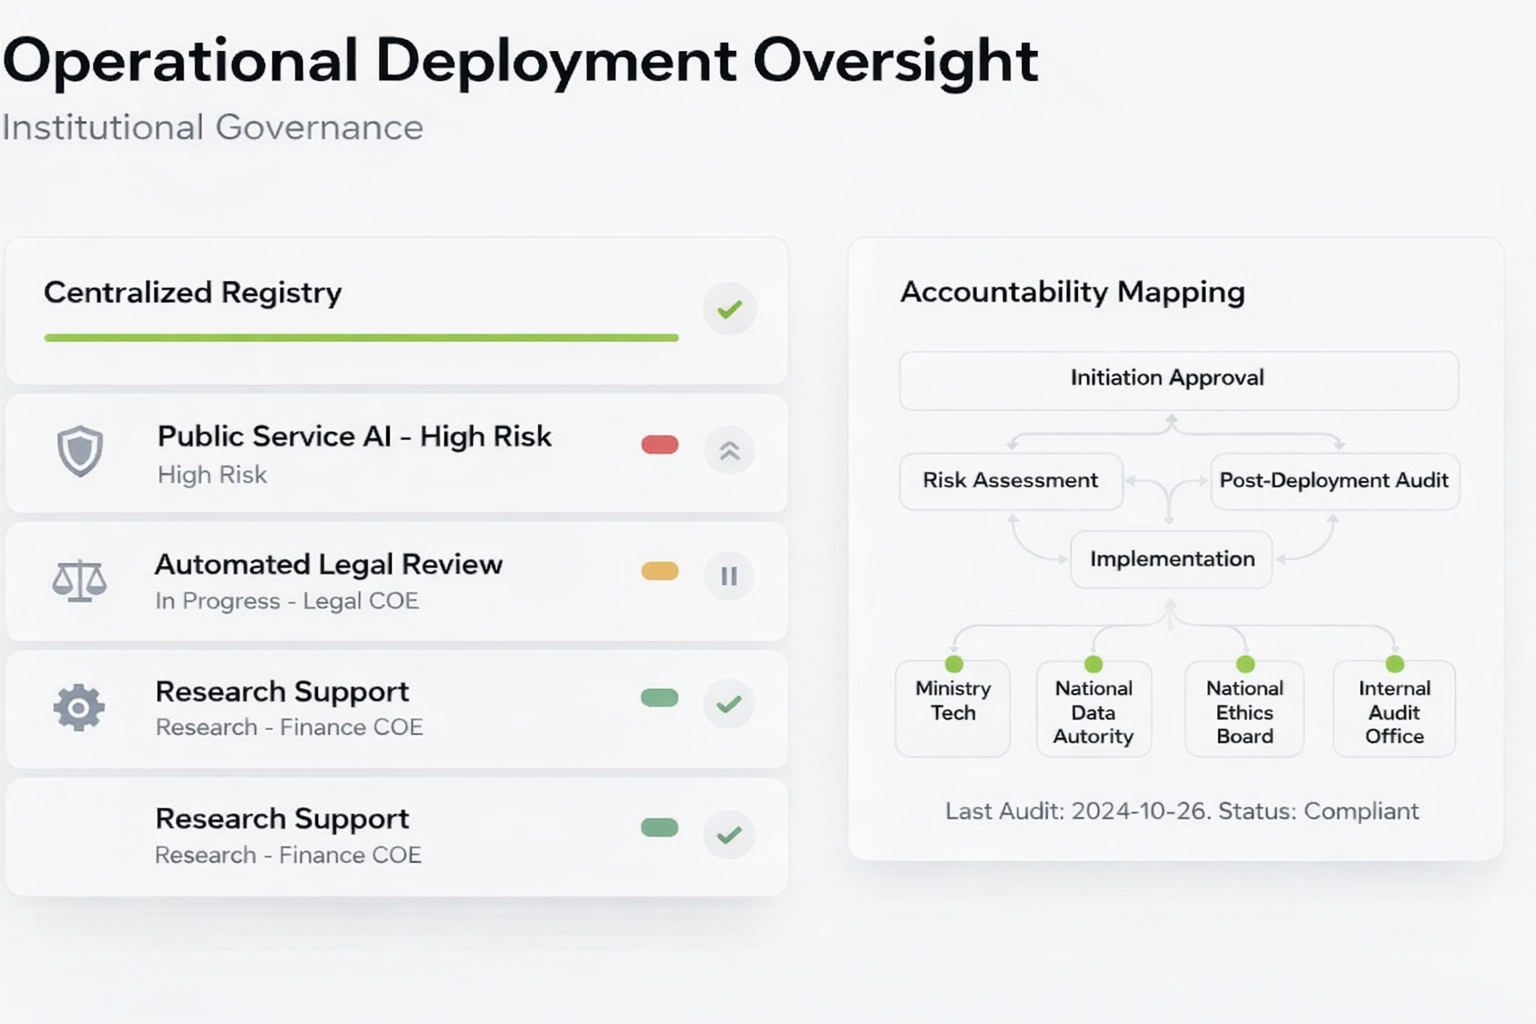Click the green dot above Internal Audit Office
Viewport: 1536px width, 1024px height.
(x=1394, y=664)
